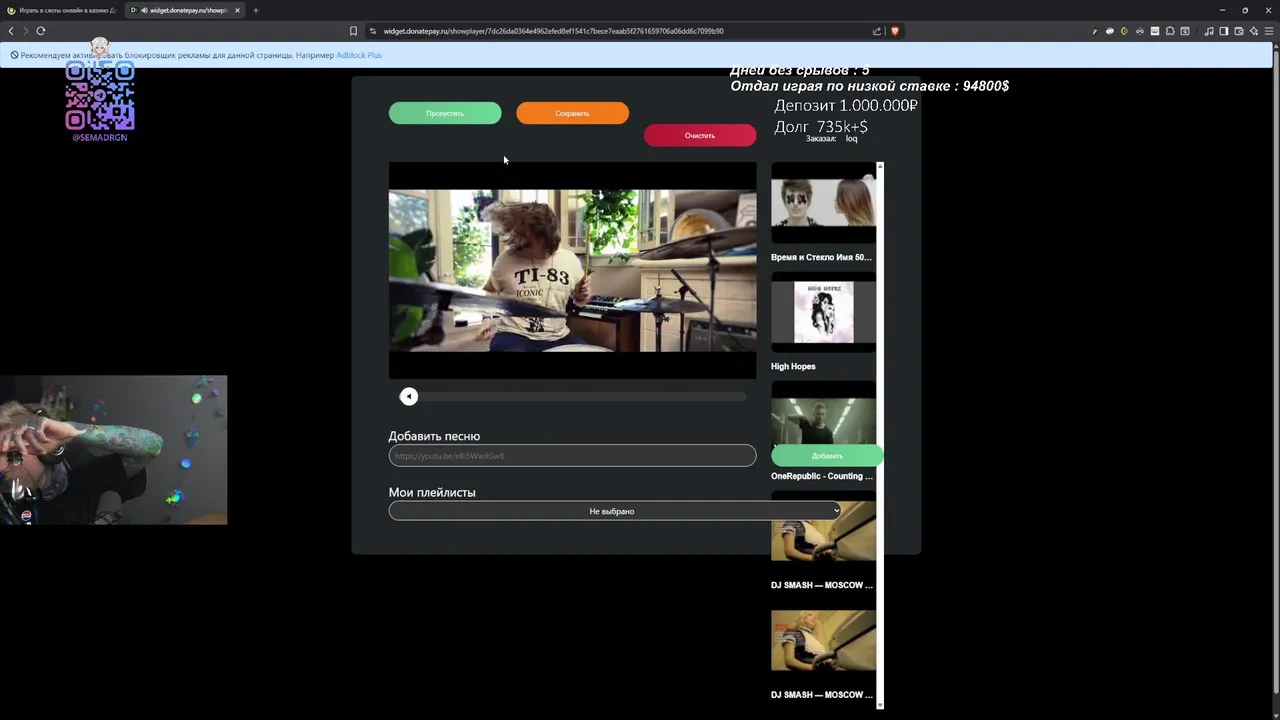This screenshot has width=1280, height=720.
Task: Select the Время и Стекло thumbnail
Action: 823,204
